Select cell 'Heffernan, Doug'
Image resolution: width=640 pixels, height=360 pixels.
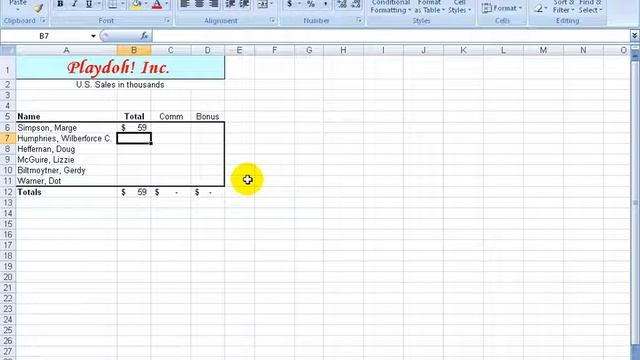click(x=67, y=149)
